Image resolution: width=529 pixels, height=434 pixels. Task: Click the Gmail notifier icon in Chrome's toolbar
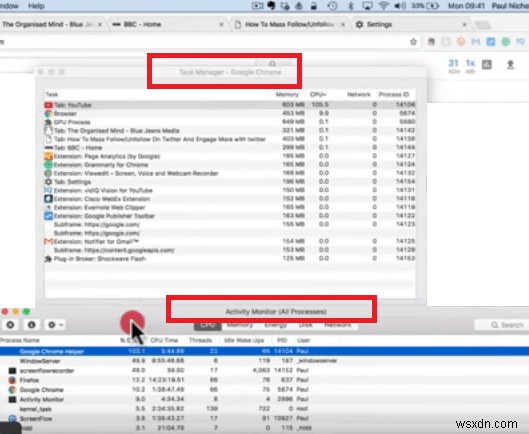pos(476,42)
